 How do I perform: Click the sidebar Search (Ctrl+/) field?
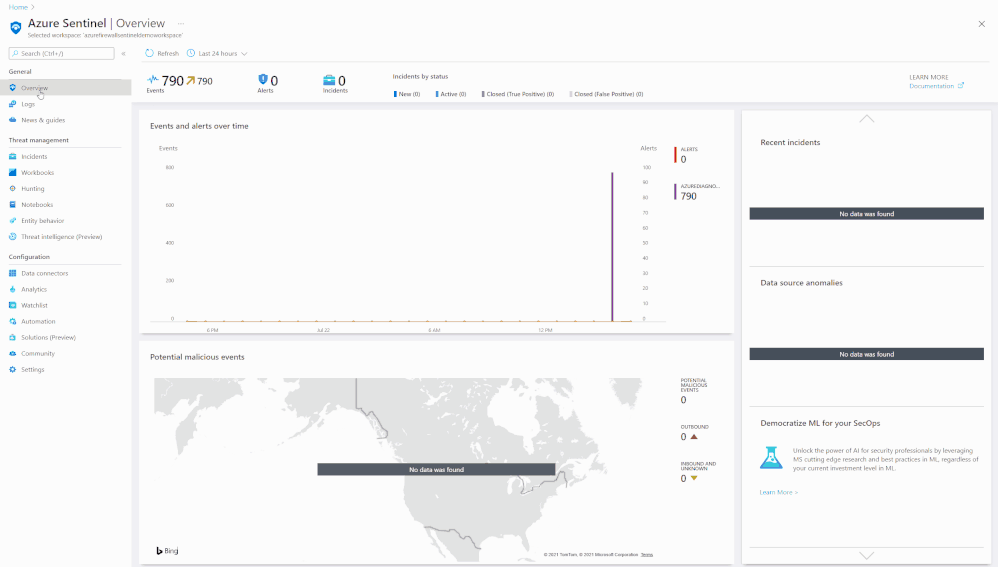coord(62,53)
